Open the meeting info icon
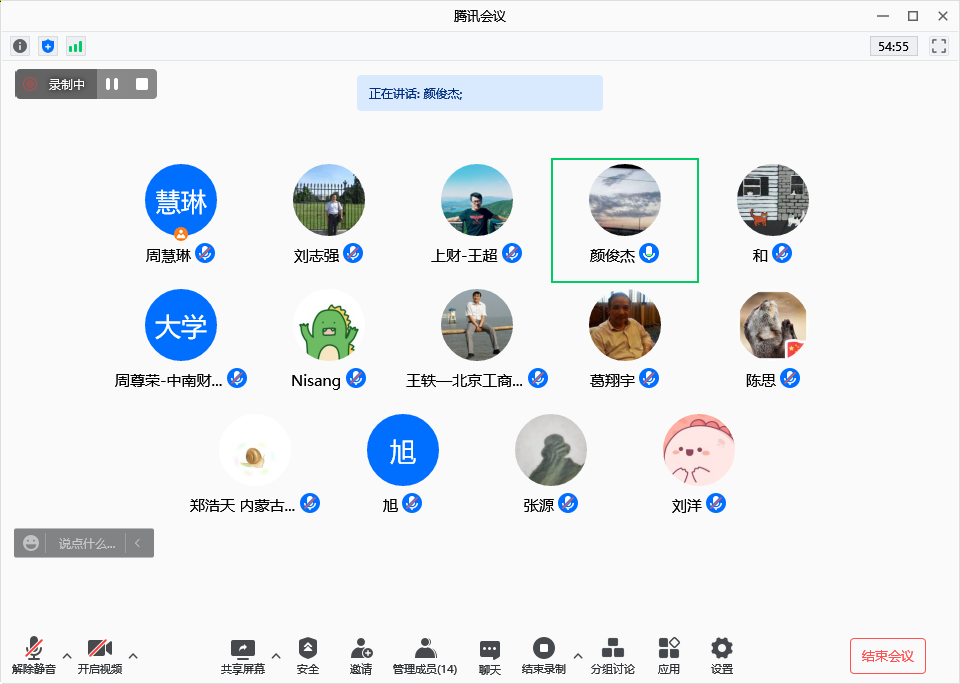960x684 pixels. pyautogui.click(x=20, y=46)
